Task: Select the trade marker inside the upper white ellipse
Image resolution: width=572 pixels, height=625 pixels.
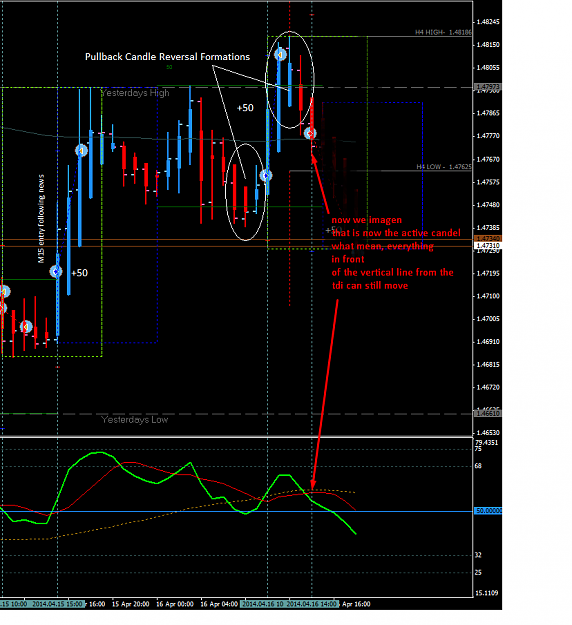Action: pyautogui.click(x=280, y=54)
